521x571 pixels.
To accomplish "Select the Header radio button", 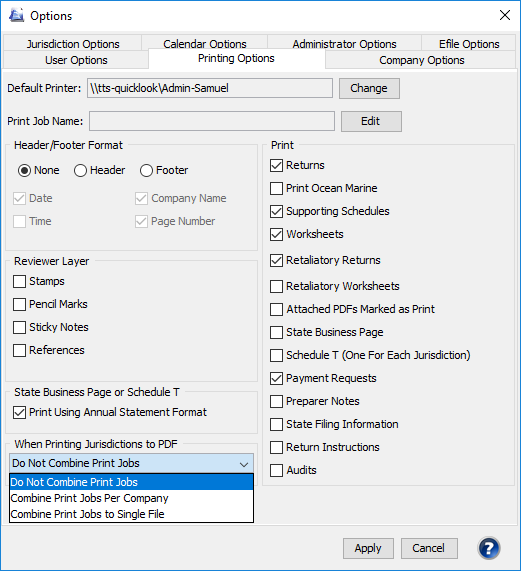I will pyautogui.click(x=80, y=170).
